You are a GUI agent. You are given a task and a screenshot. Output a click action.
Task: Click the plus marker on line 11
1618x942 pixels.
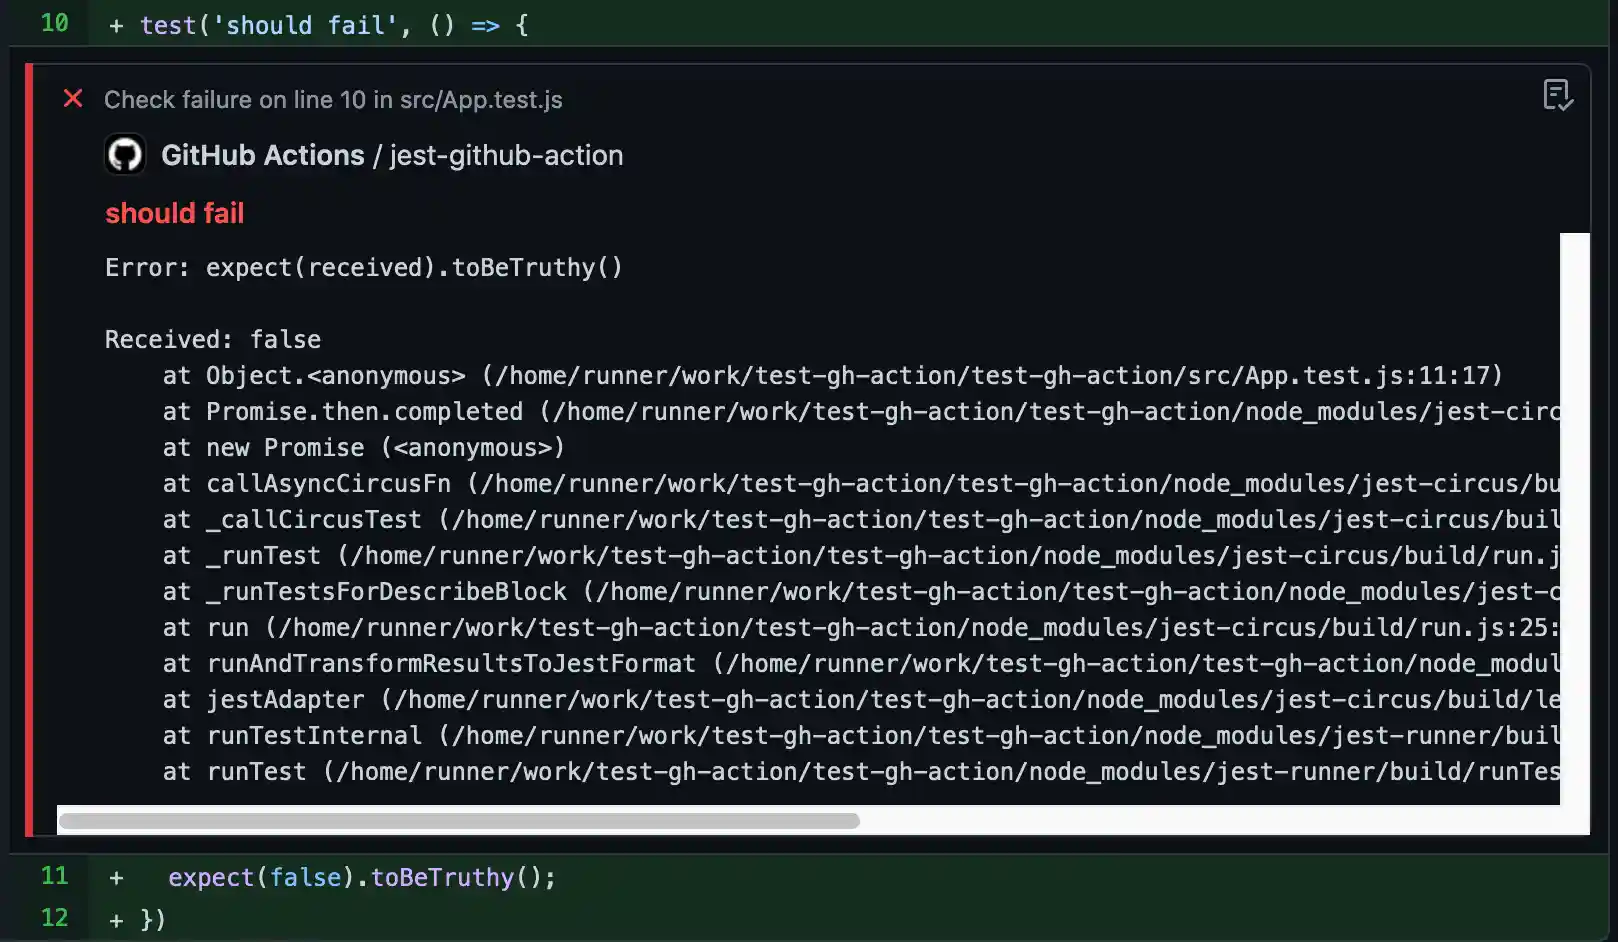116,878
